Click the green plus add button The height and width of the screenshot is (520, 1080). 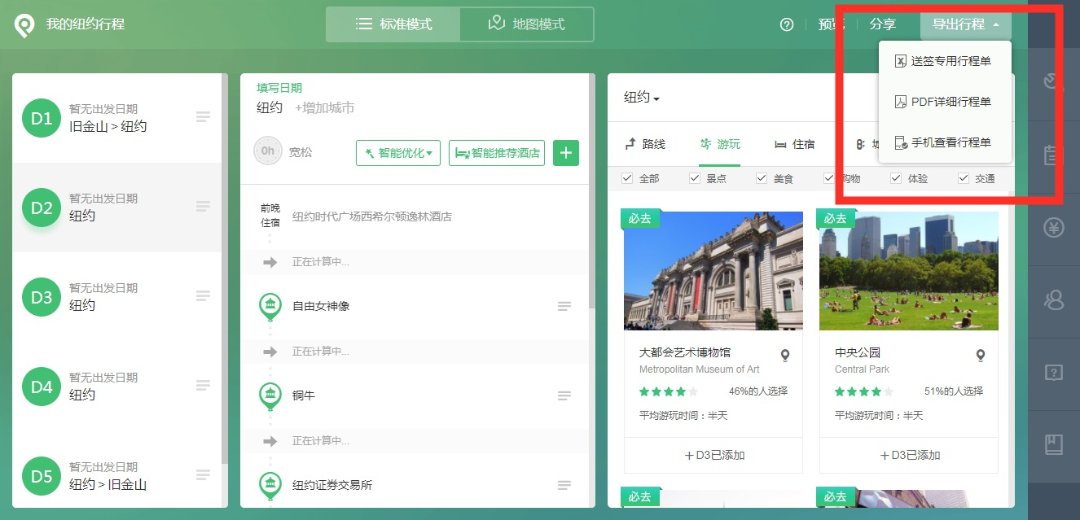coord(566,153)
